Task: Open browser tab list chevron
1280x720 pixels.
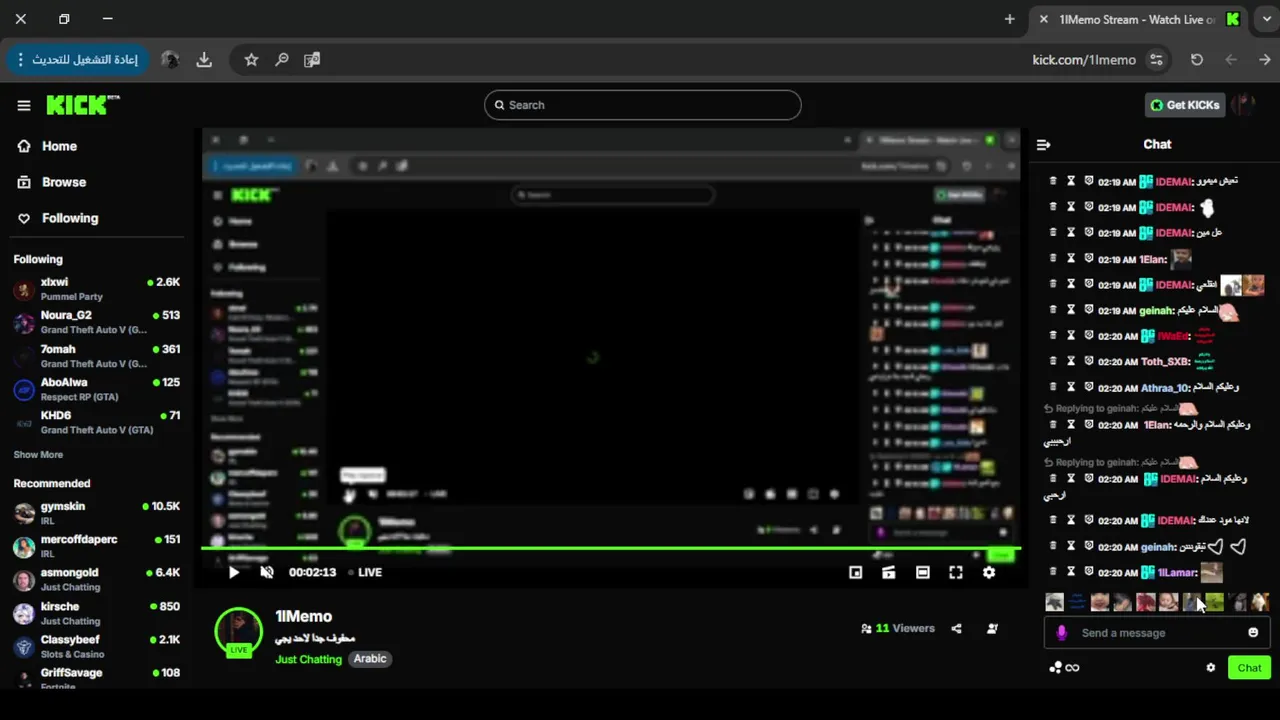Action: (1266, 19)
